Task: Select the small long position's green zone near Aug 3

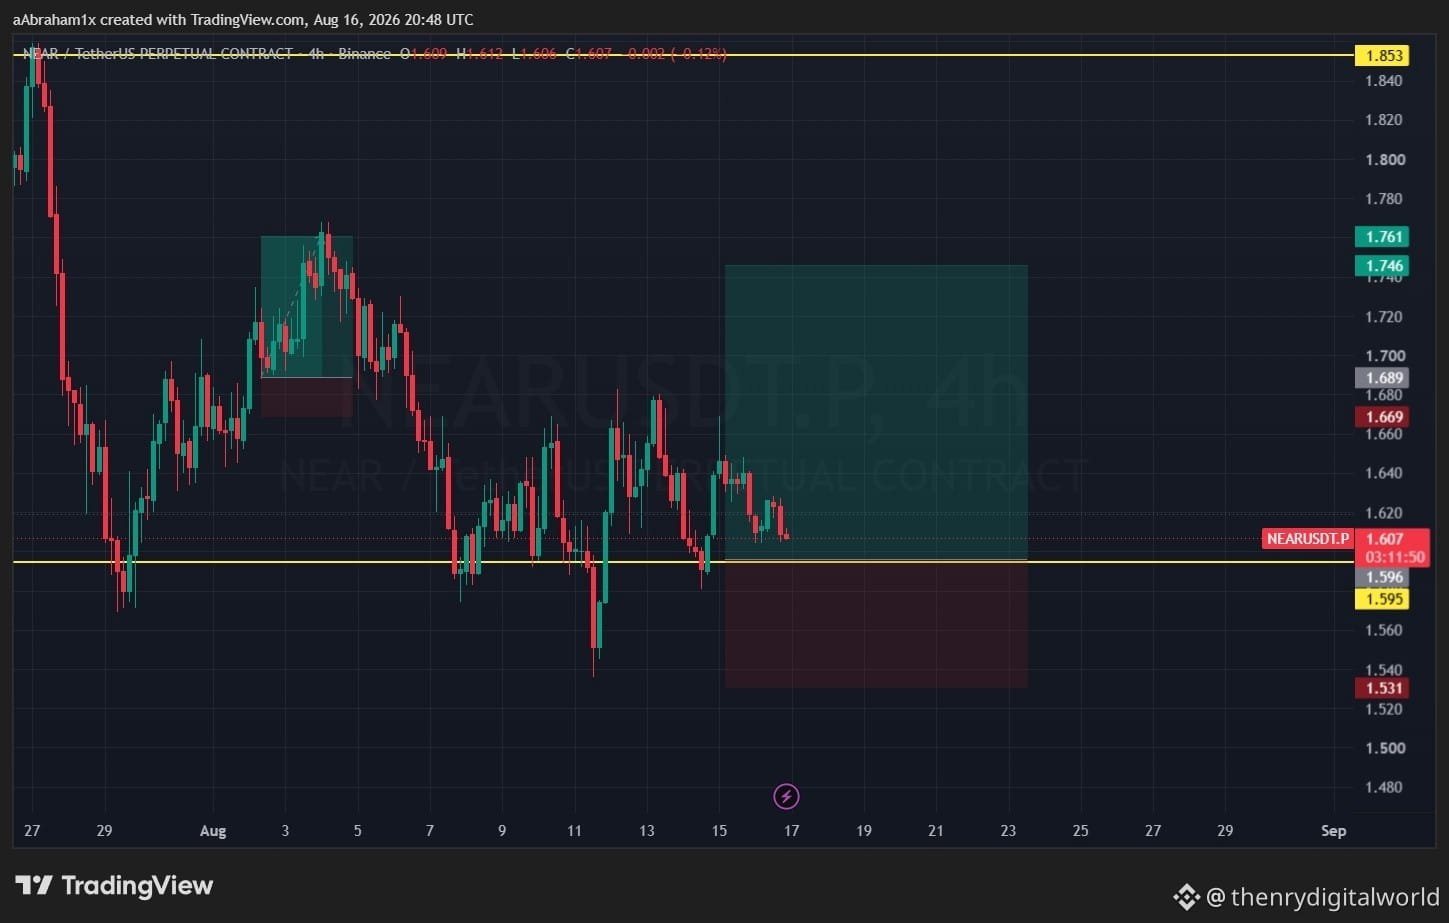Action: 306,306
